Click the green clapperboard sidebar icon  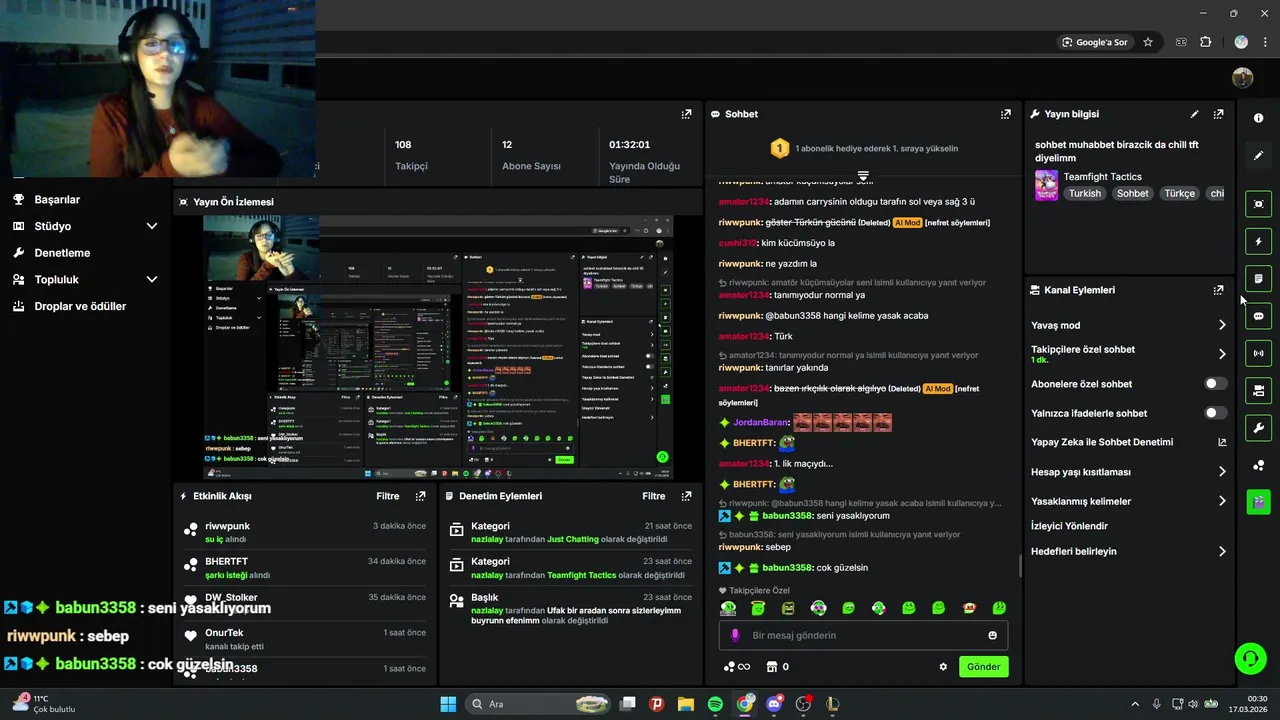click(1258, 502)
